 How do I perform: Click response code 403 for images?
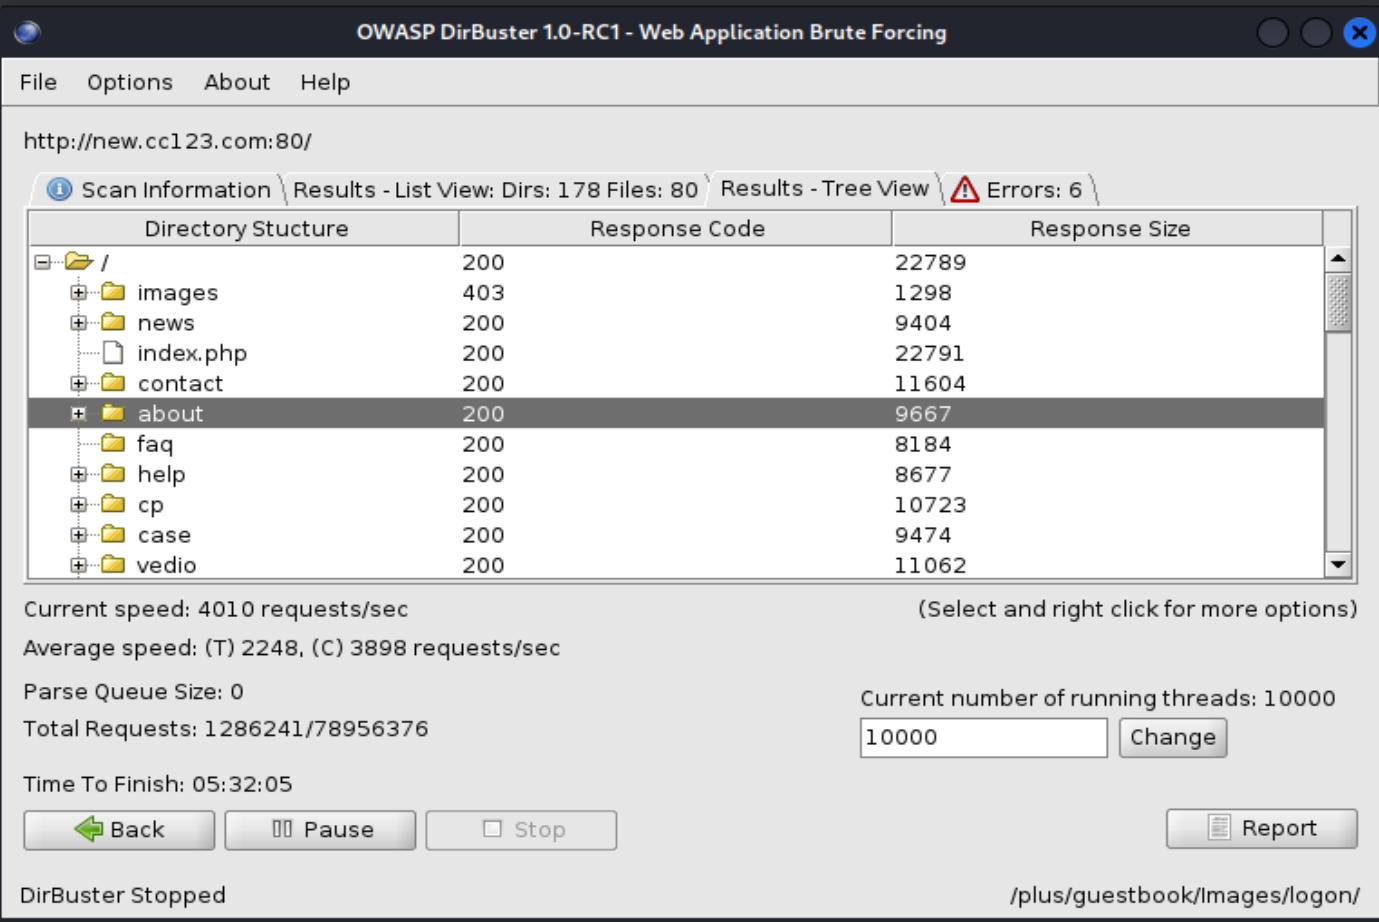(483, 292)
